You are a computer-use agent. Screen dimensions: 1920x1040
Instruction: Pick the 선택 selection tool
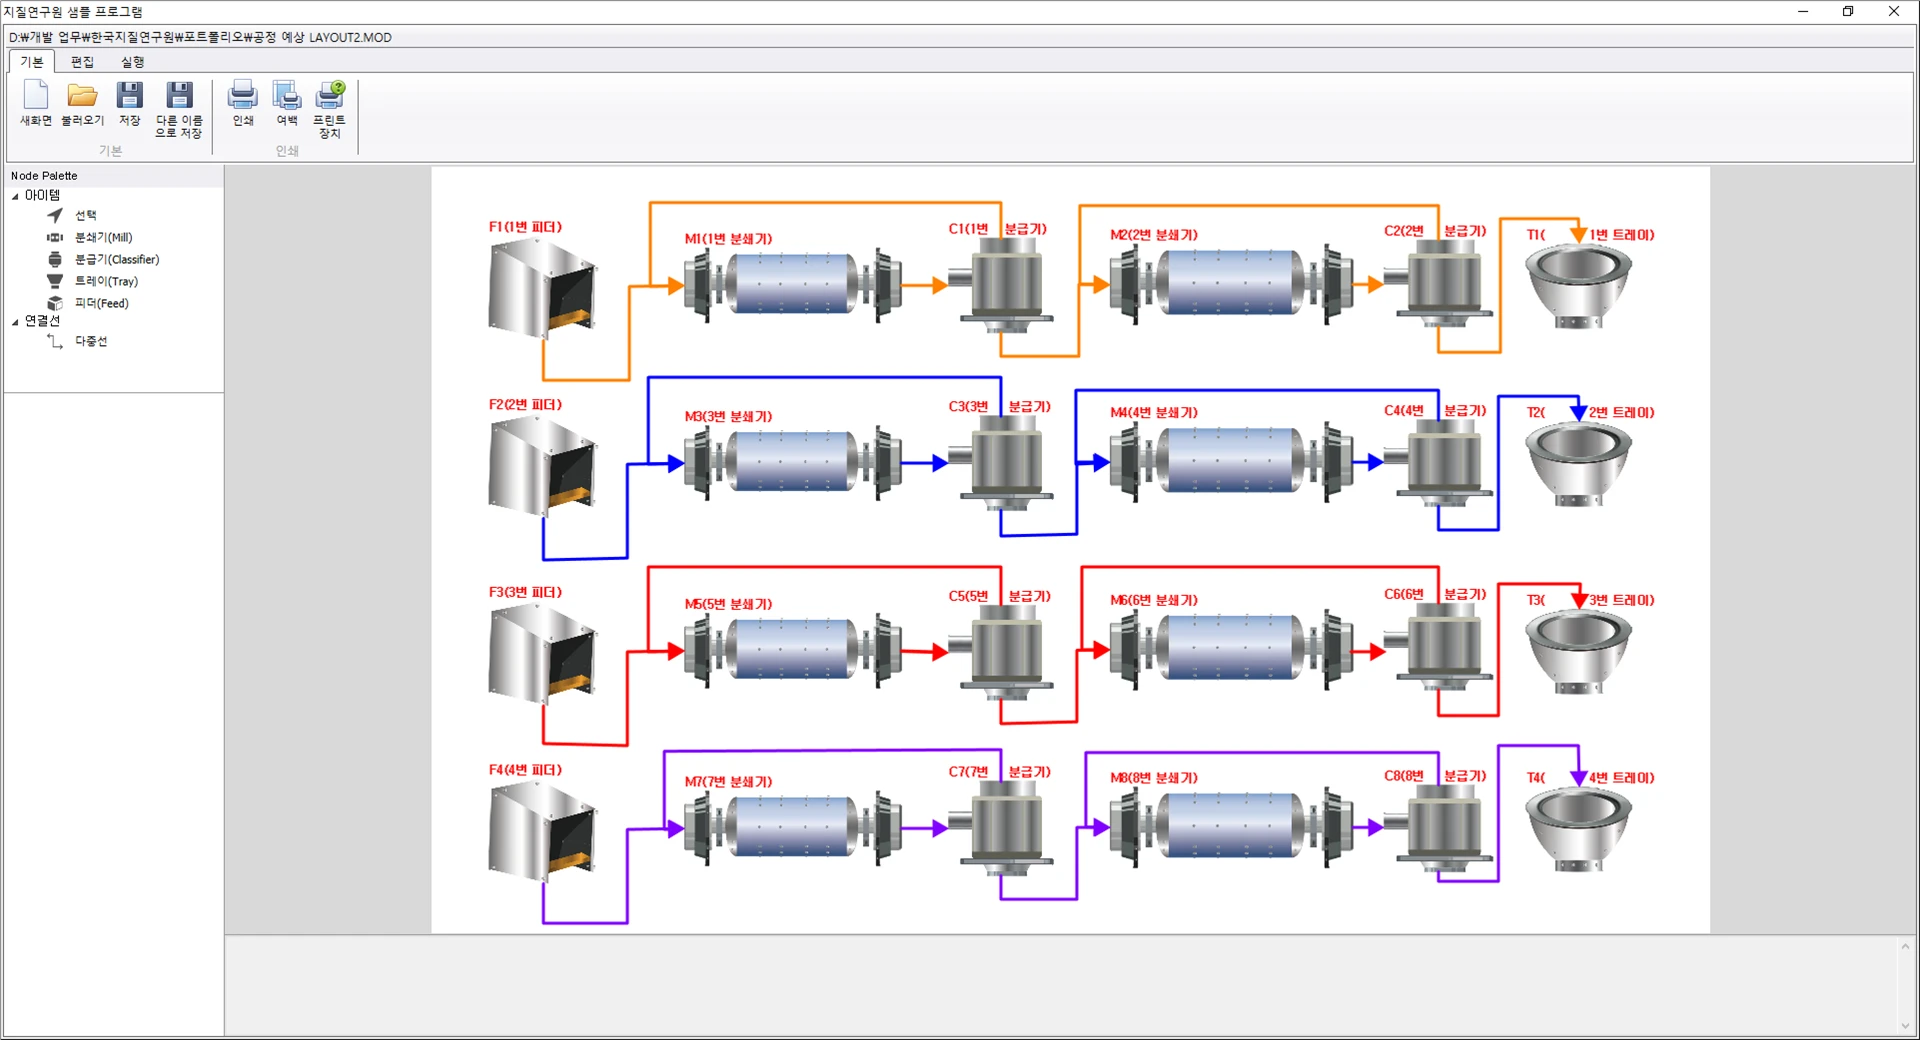pyautogui.click(x=72, y=215)
